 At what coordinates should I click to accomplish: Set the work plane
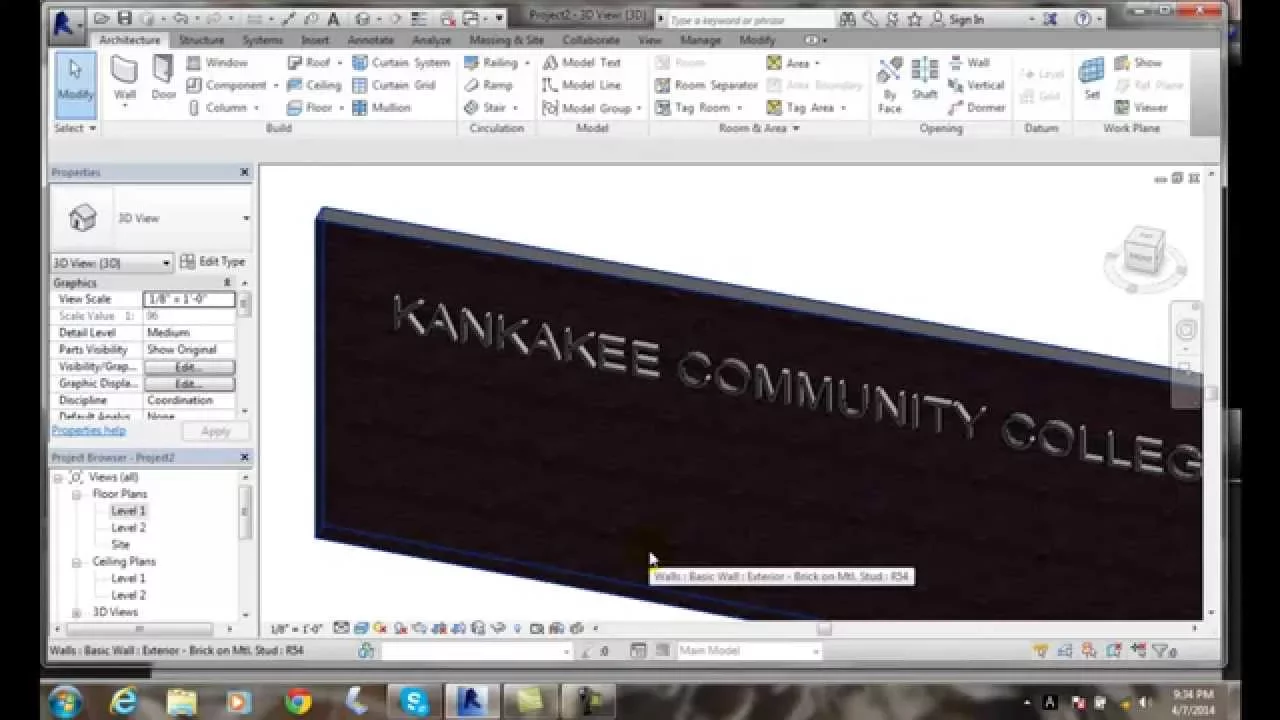(1092, 80)
